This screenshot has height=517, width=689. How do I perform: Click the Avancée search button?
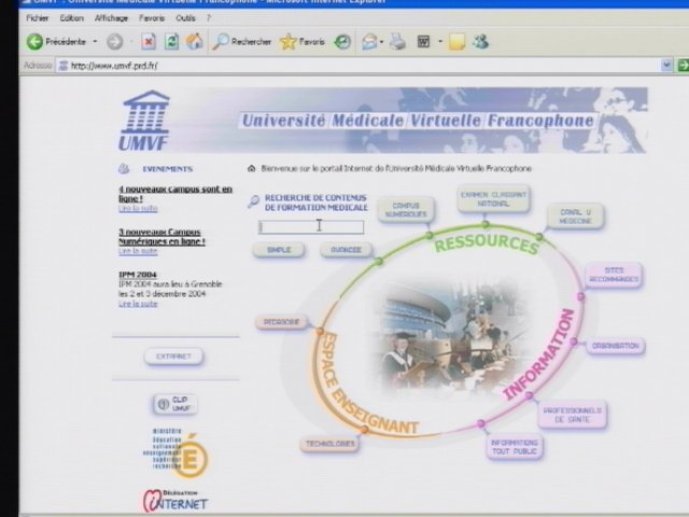(346, 250)
